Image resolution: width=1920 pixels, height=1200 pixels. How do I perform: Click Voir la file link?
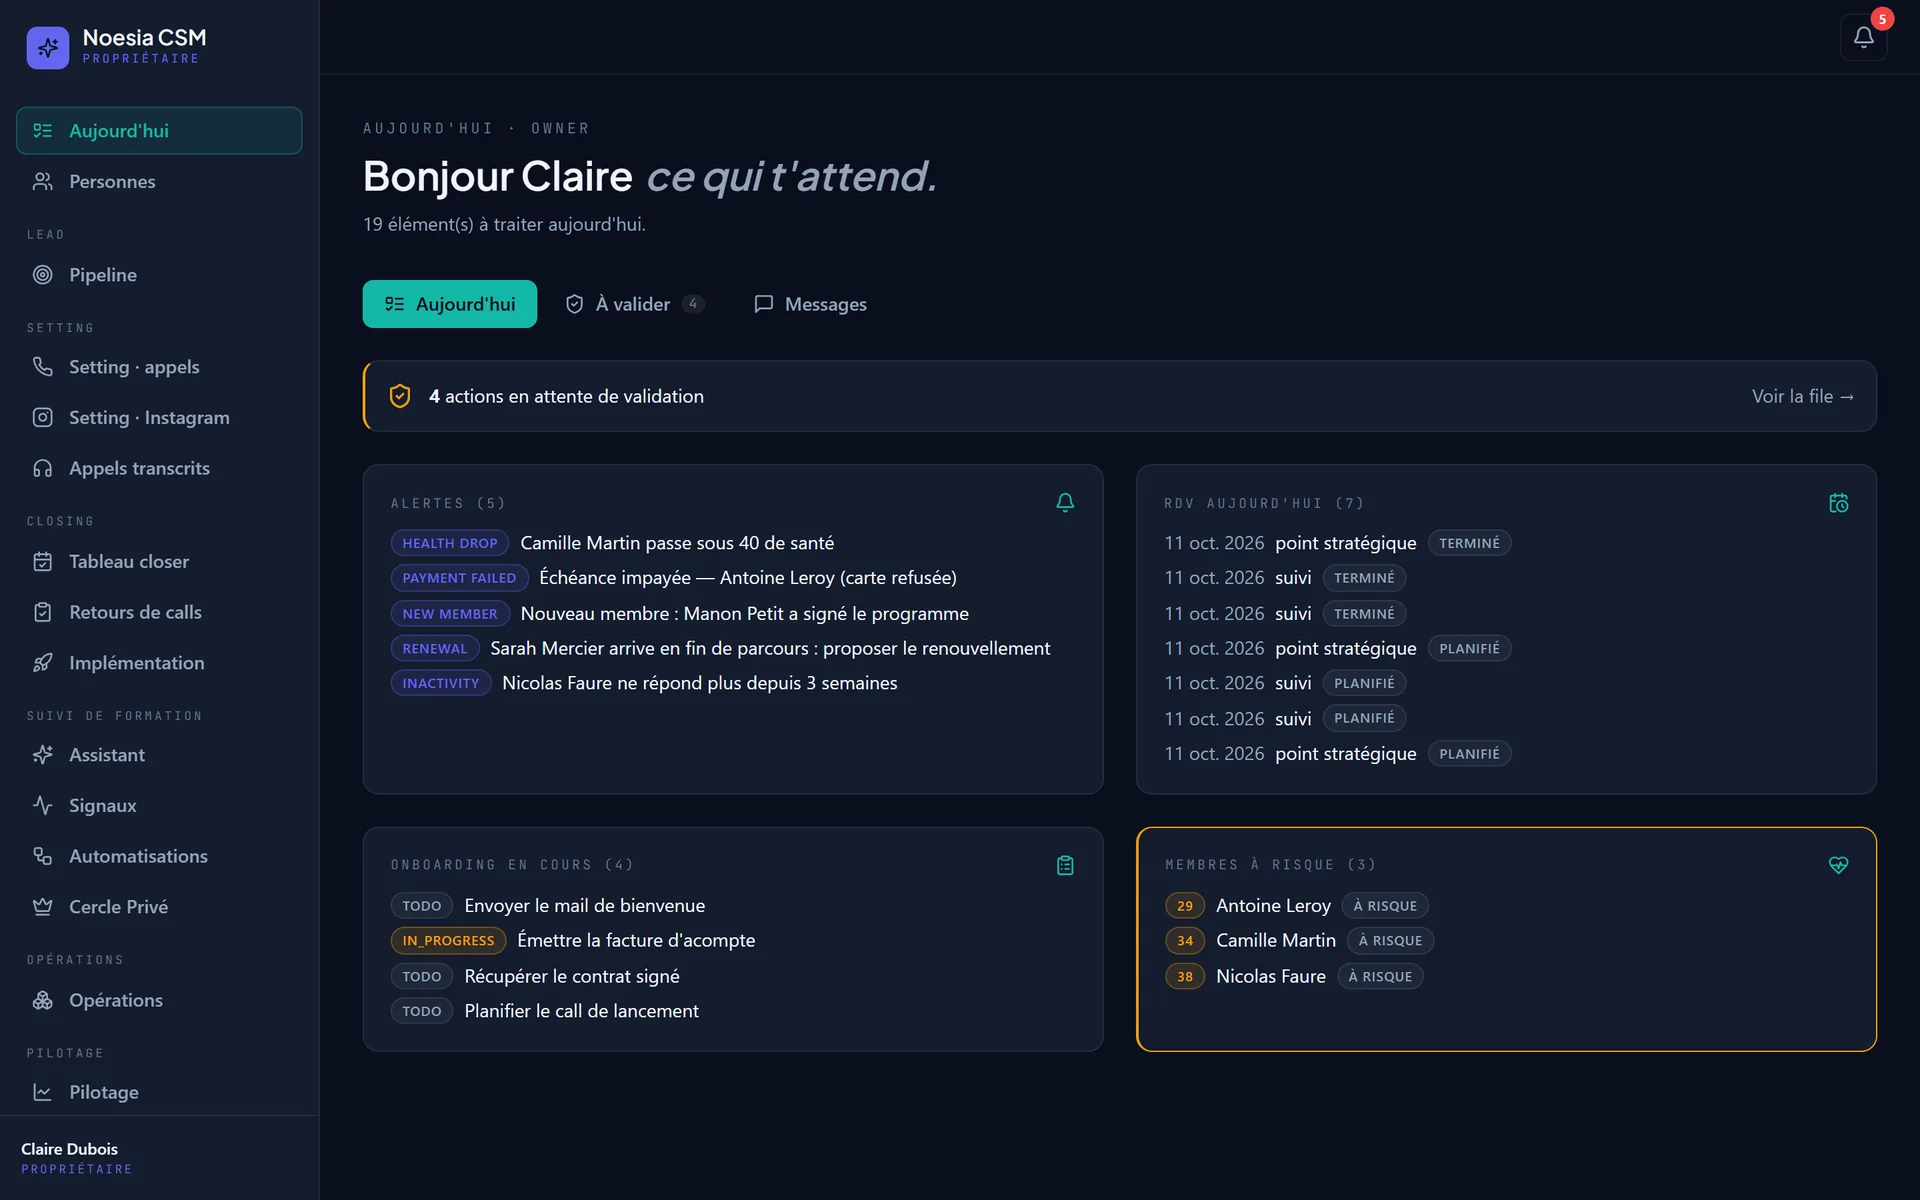click(x=1803, y=396)
